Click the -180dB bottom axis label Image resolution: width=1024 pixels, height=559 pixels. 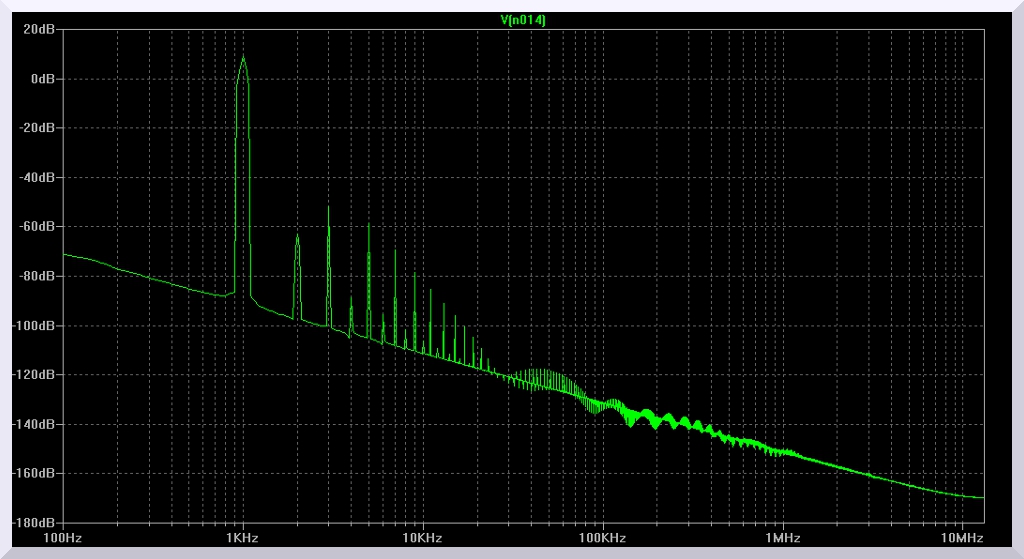[x=35, y=522]
